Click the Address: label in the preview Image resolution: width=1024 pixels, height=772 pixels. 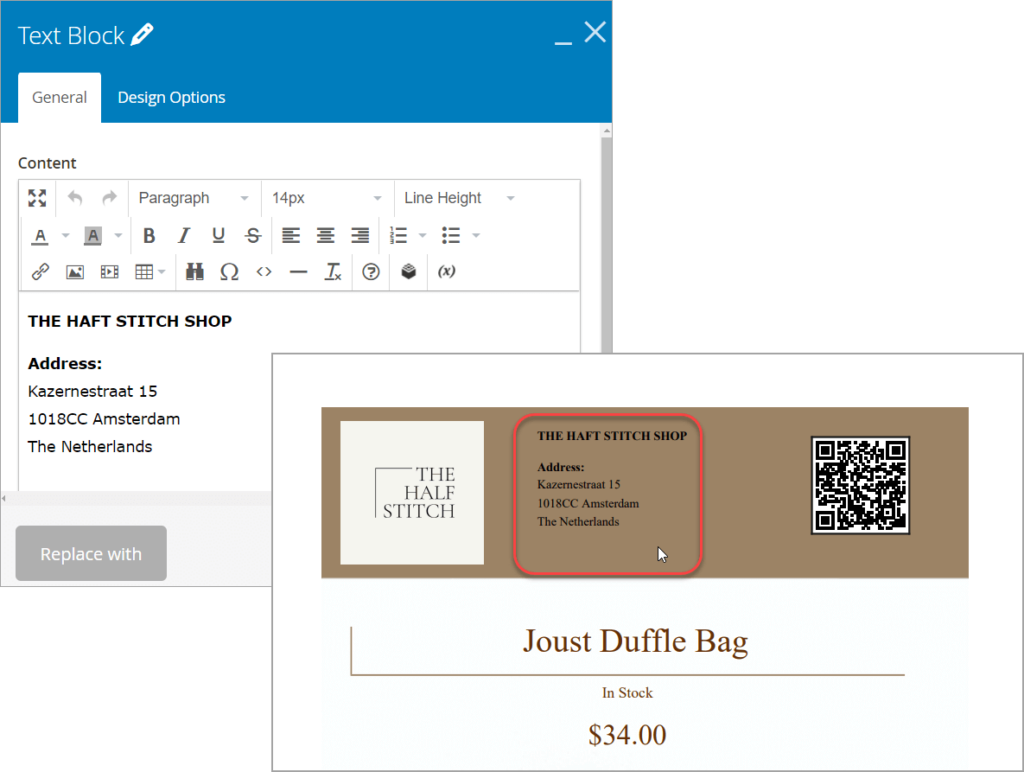[560, 467]
